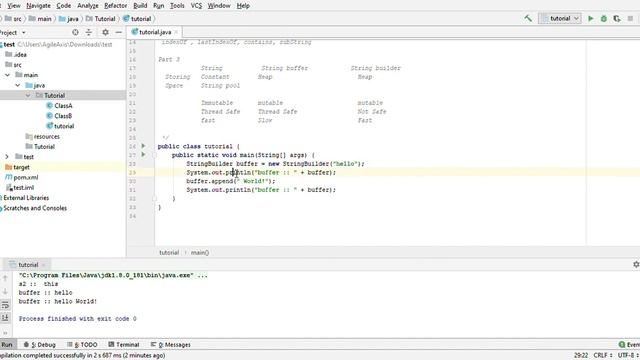Viewport: 640px width, 360px height.
Task: Open the Navigate menu
Action: coord(38,6)
